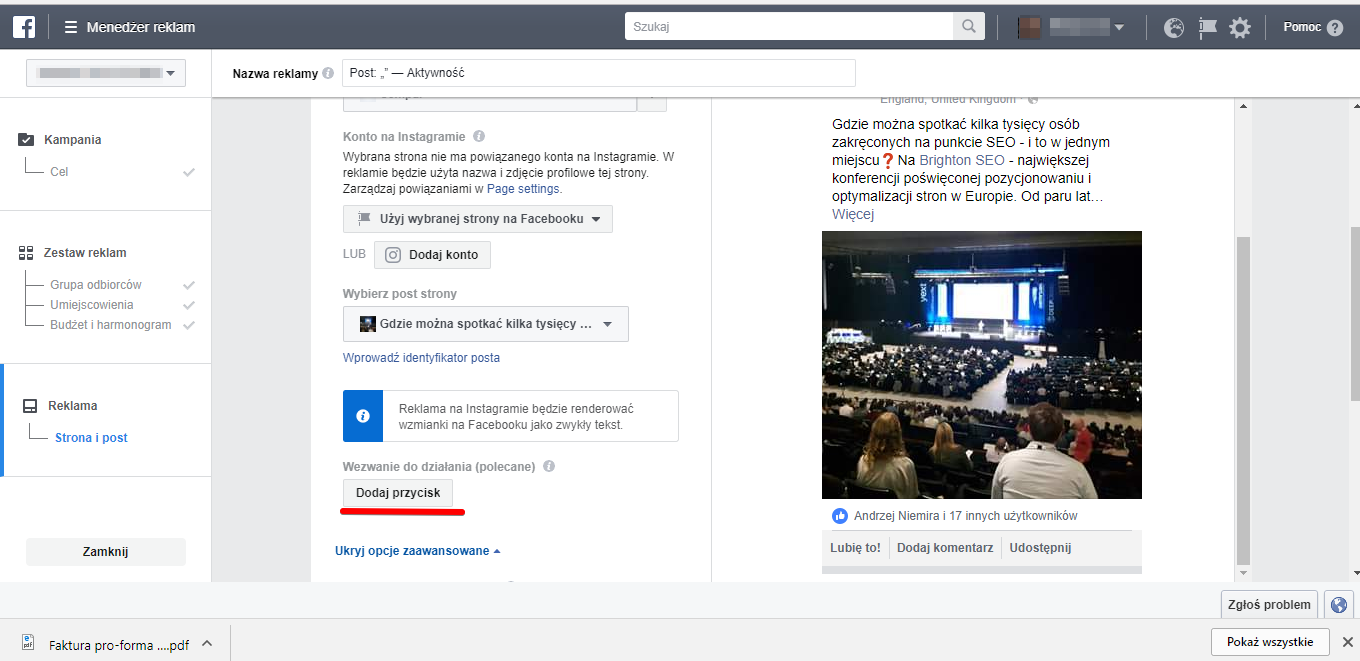Click the Wprowadź identyfikator posta link
Image resolution: width=1360 pixels, height=661 pixels.
[421, 358]
